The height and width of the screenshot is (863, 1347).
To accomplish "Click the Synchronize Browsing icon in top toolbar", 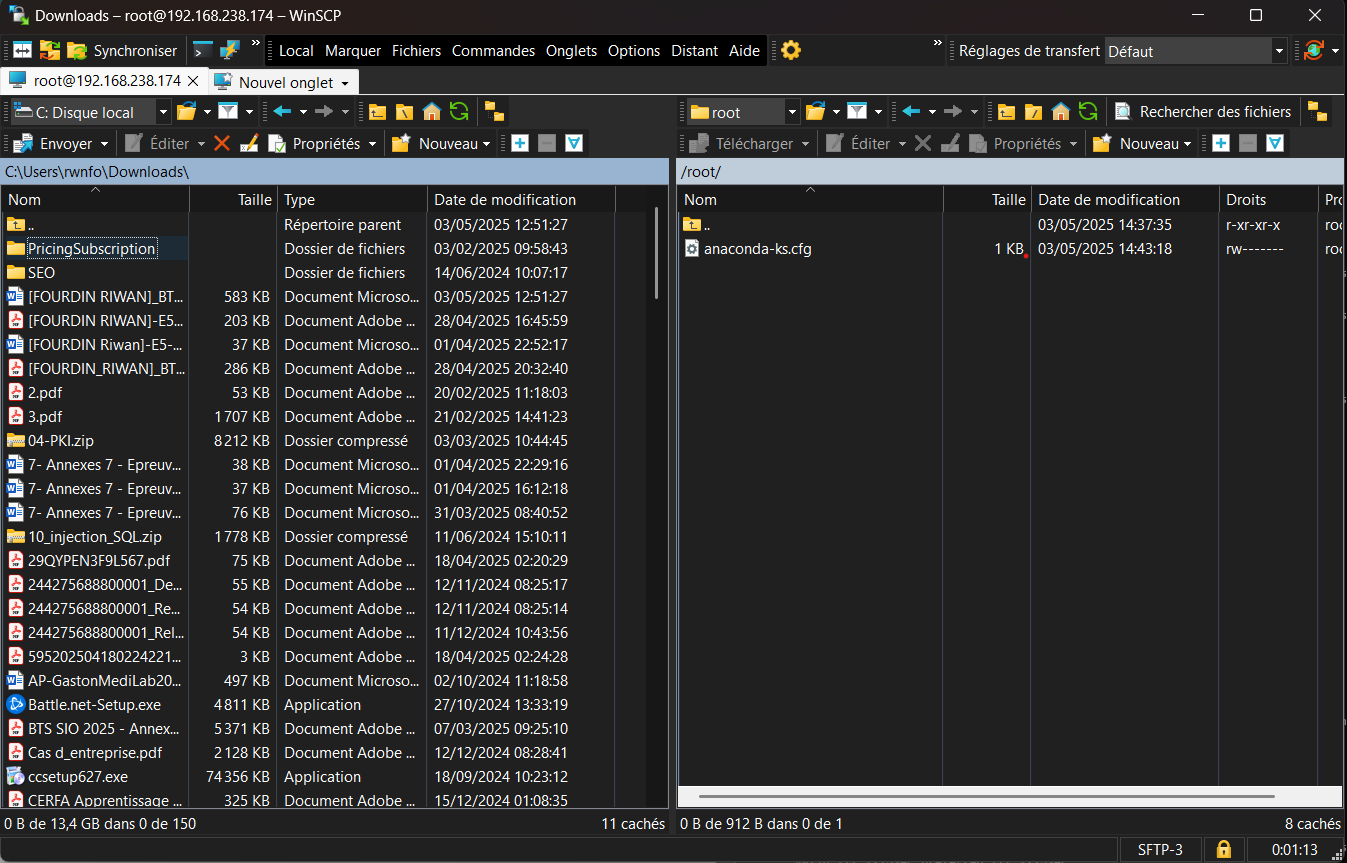I will (x=50, y=50).
